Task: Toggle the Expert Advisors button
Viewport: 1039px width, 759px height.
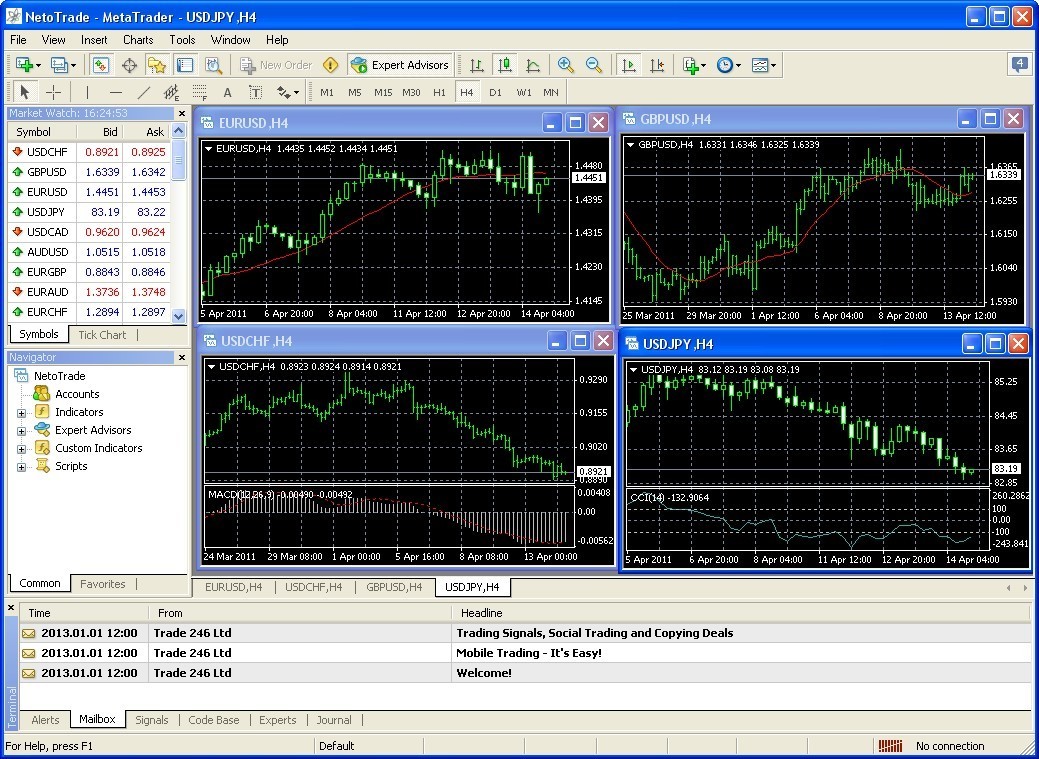Action: 400,65
